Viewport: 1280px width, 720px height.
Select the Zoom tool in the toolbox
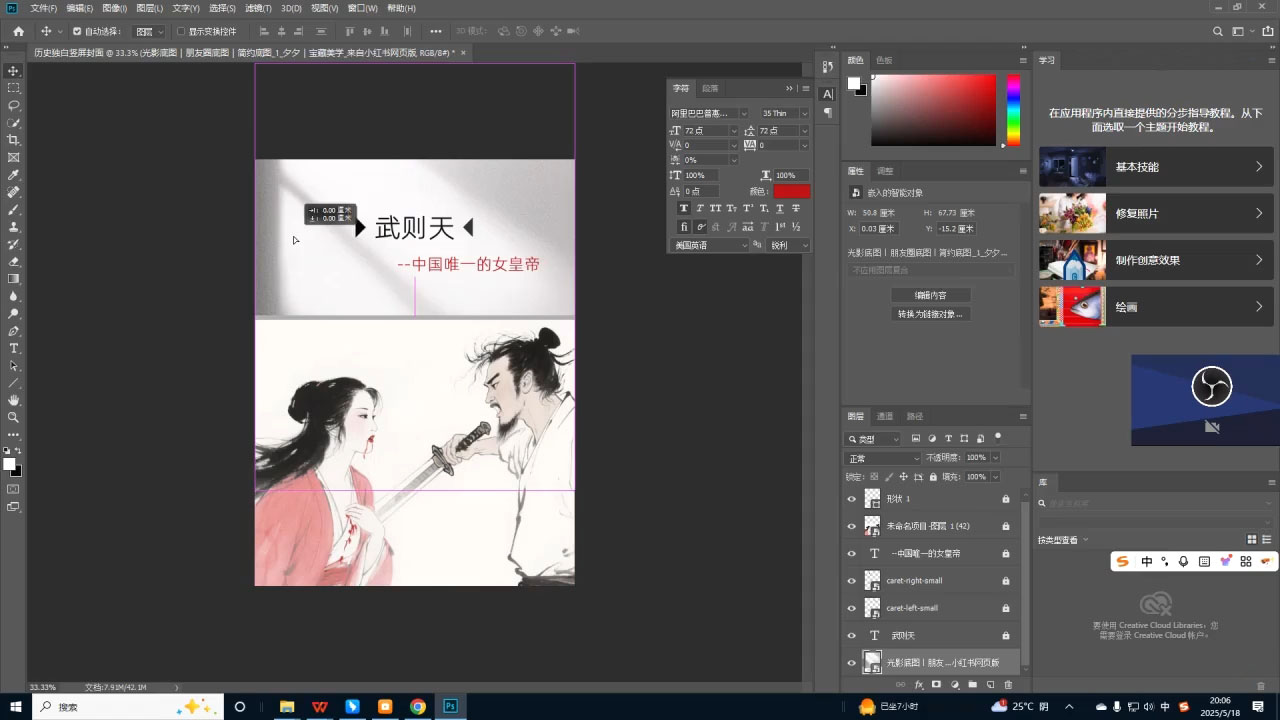click(14, 417)
